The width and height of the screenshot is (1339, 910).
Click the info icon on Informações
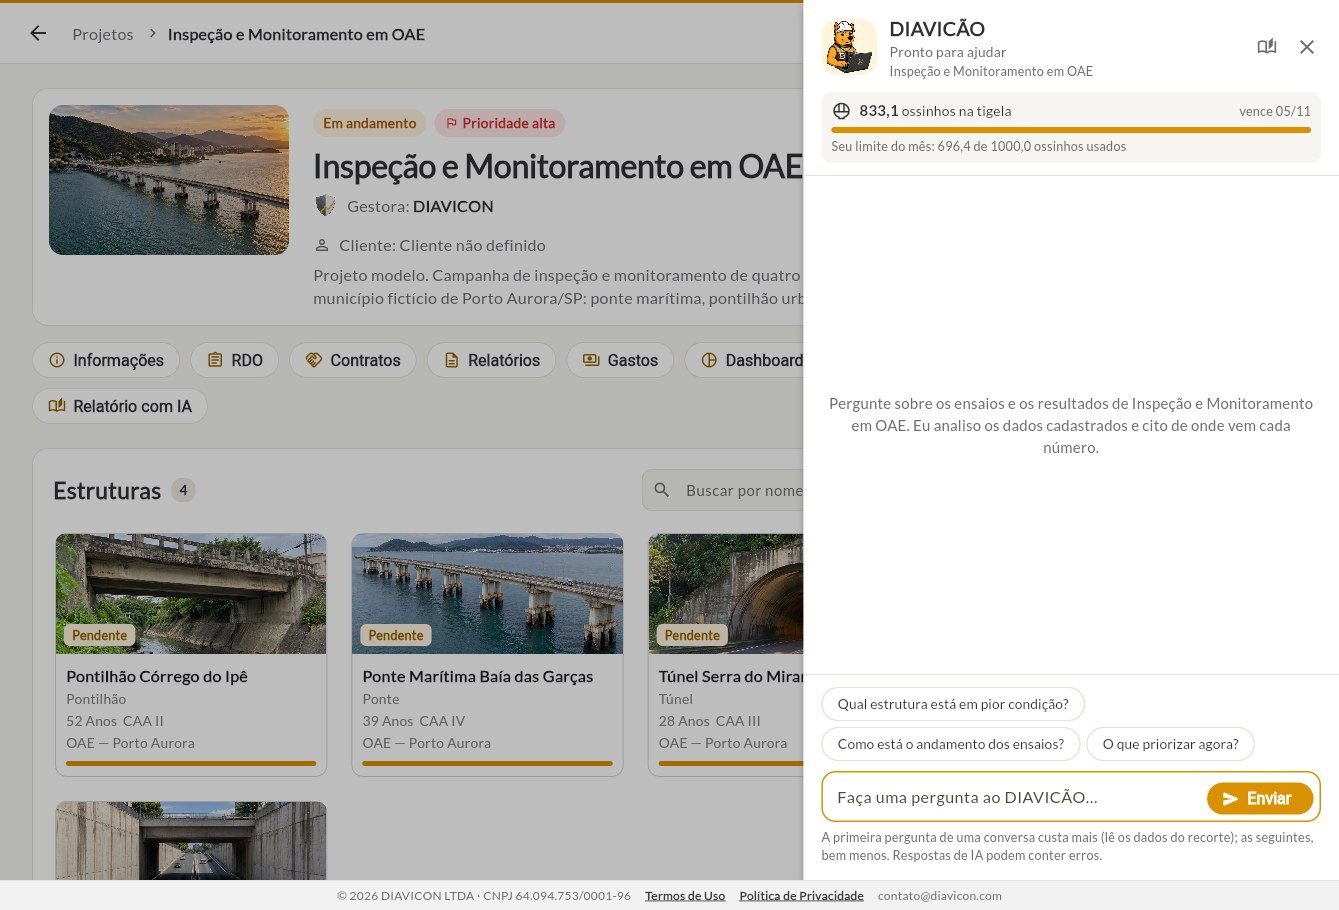coord(57,360)
